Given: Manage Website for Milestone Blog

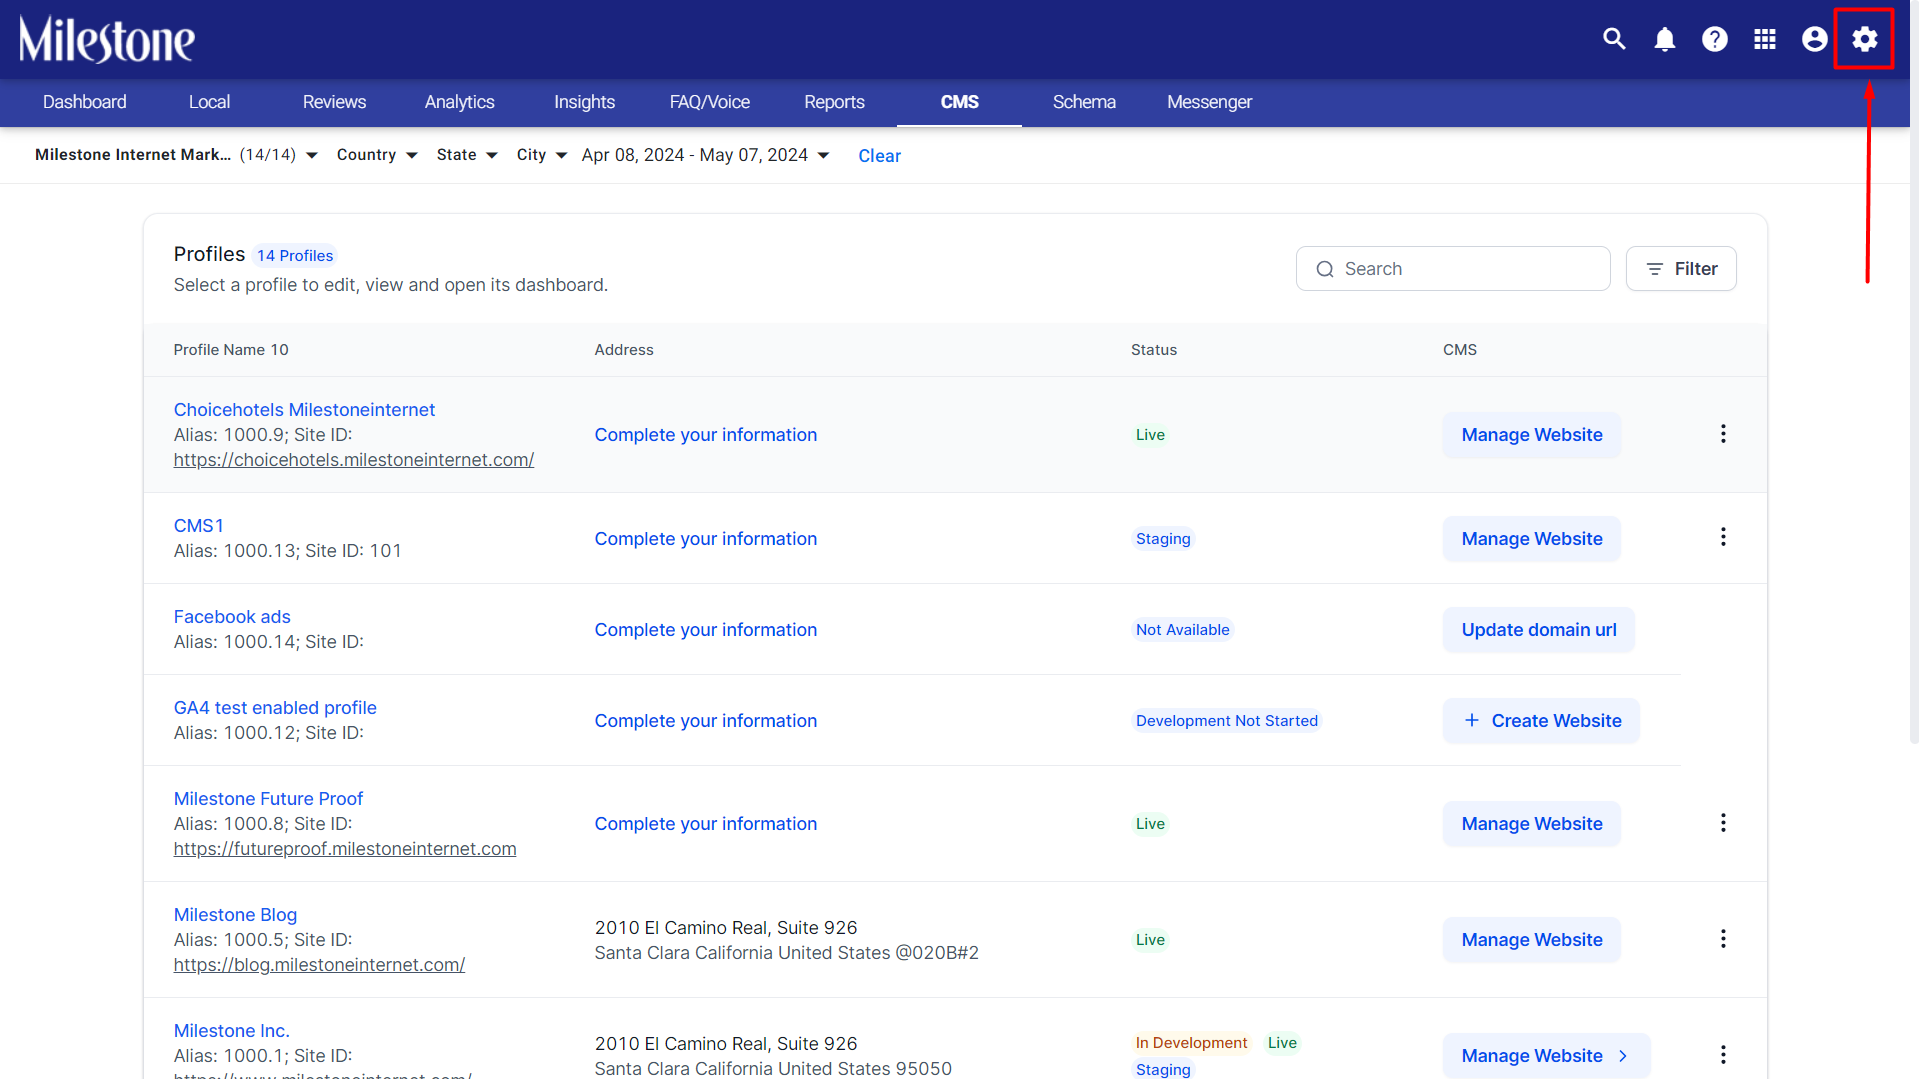Looking at the screenshot, I should tap(1532, 940).
